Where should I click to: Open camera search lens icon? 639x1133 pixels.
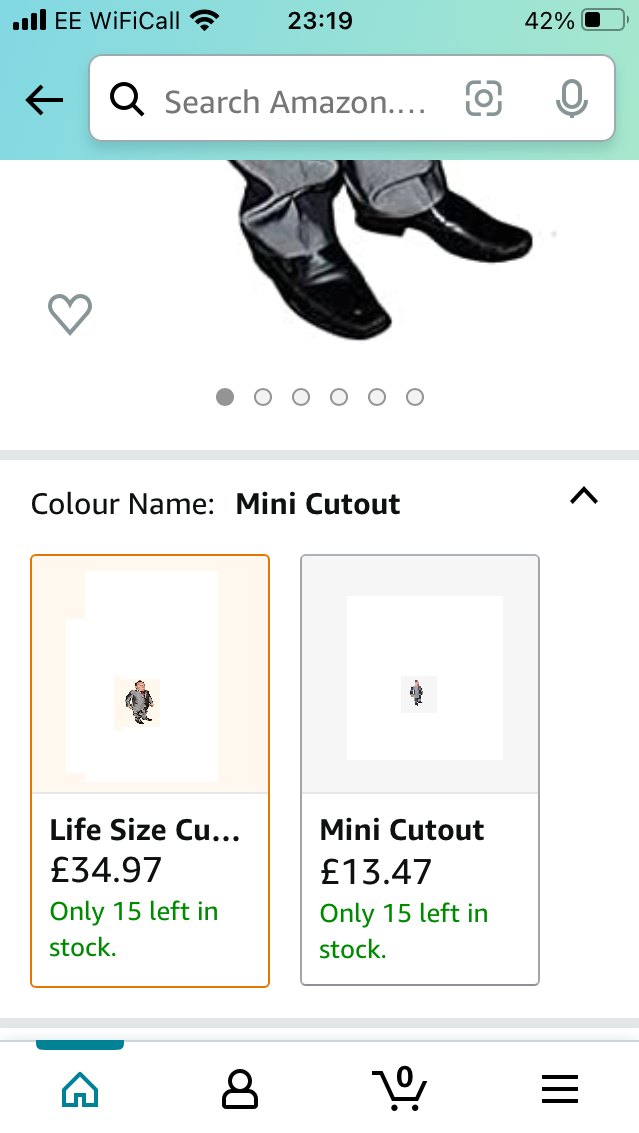484,98
